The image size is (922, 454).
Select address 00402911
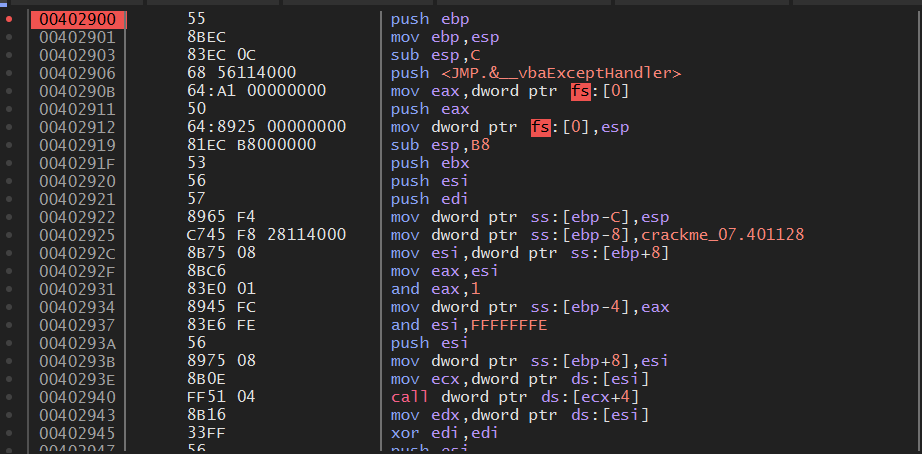pos(78,109)
